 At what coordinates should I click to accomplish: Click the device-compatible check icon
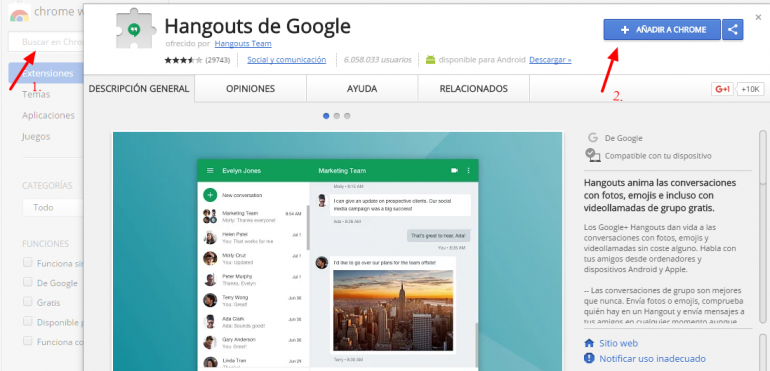pyautogui.click(x=593, y=155)
